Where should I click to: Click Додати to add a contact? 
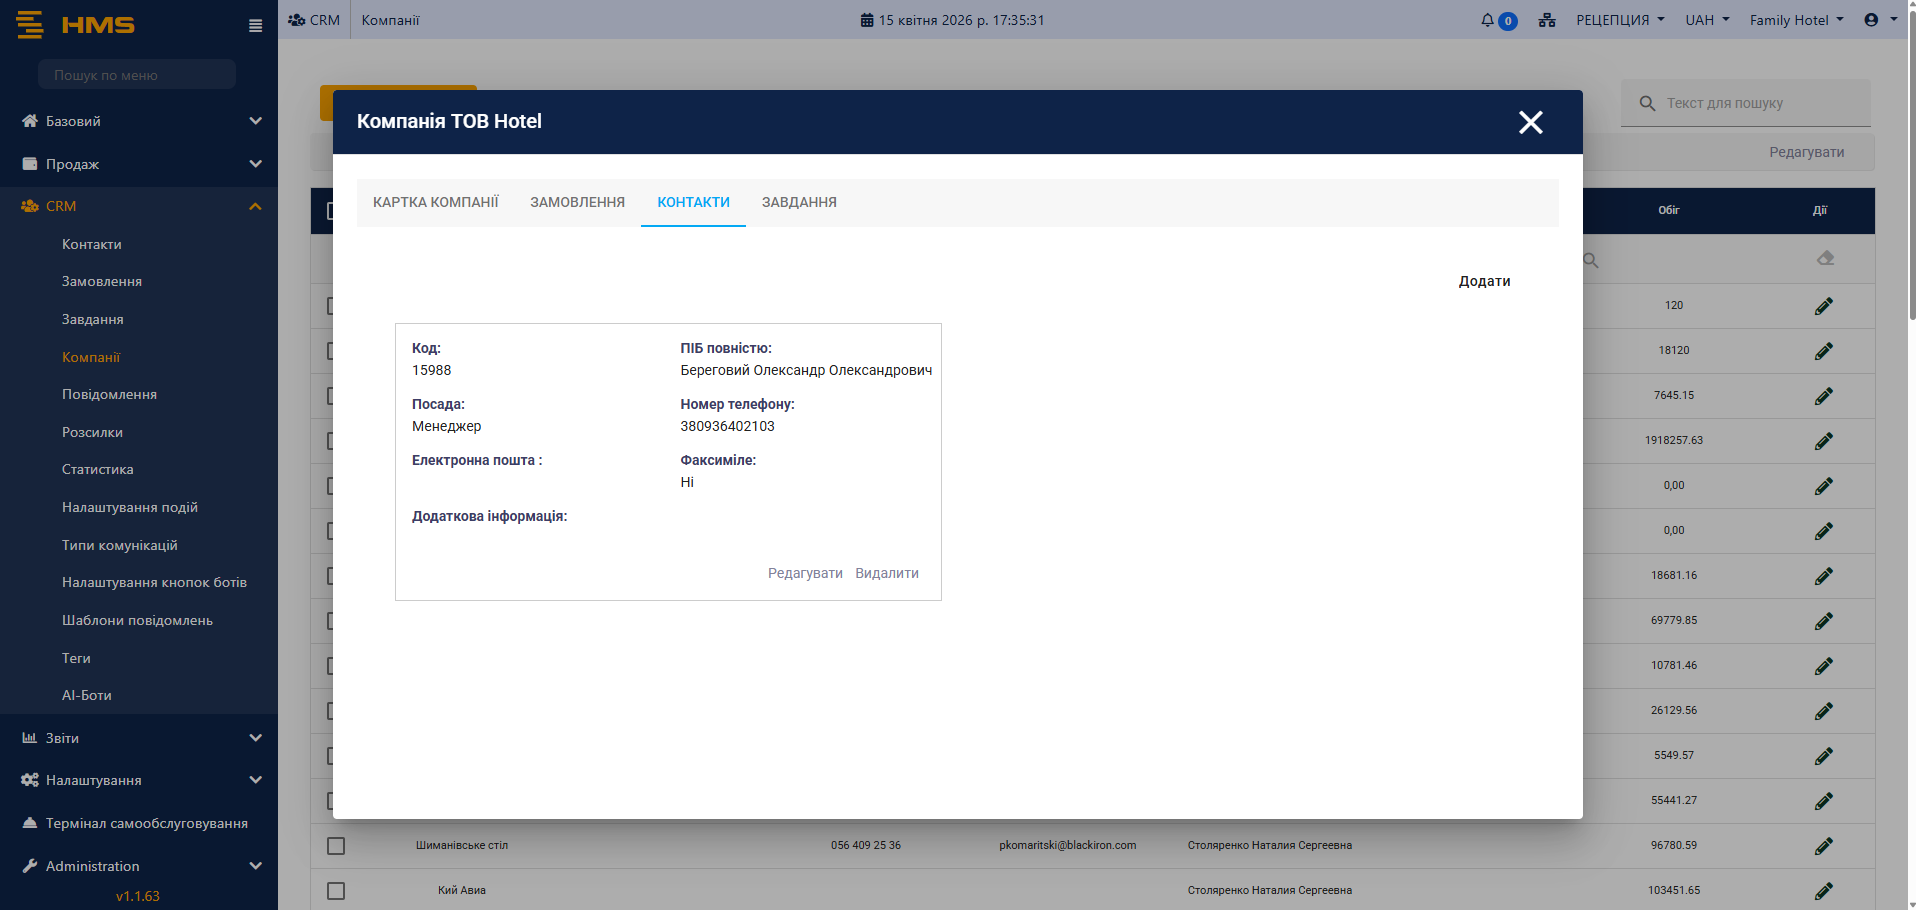(1484, 281)
